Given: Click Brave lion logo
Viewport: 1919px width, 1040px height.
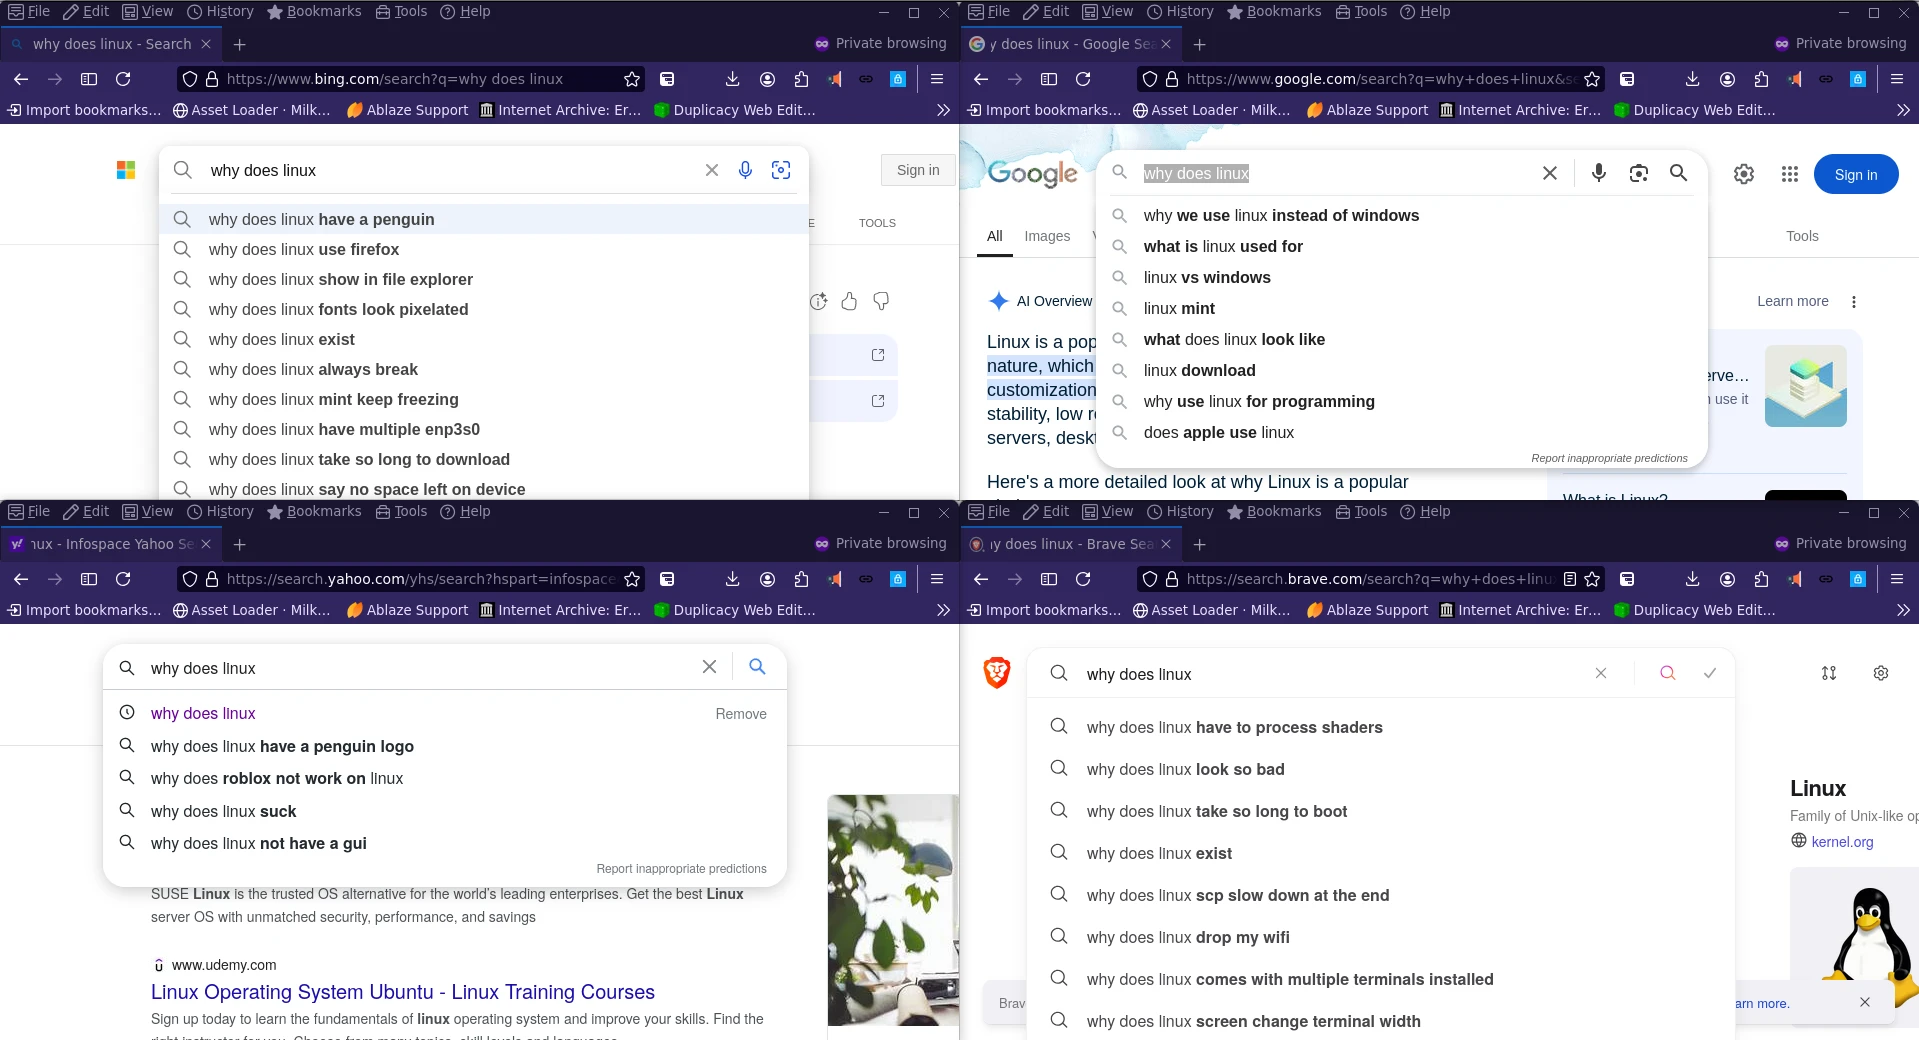Looking at the screenshot, I should [x=997, y=672].
